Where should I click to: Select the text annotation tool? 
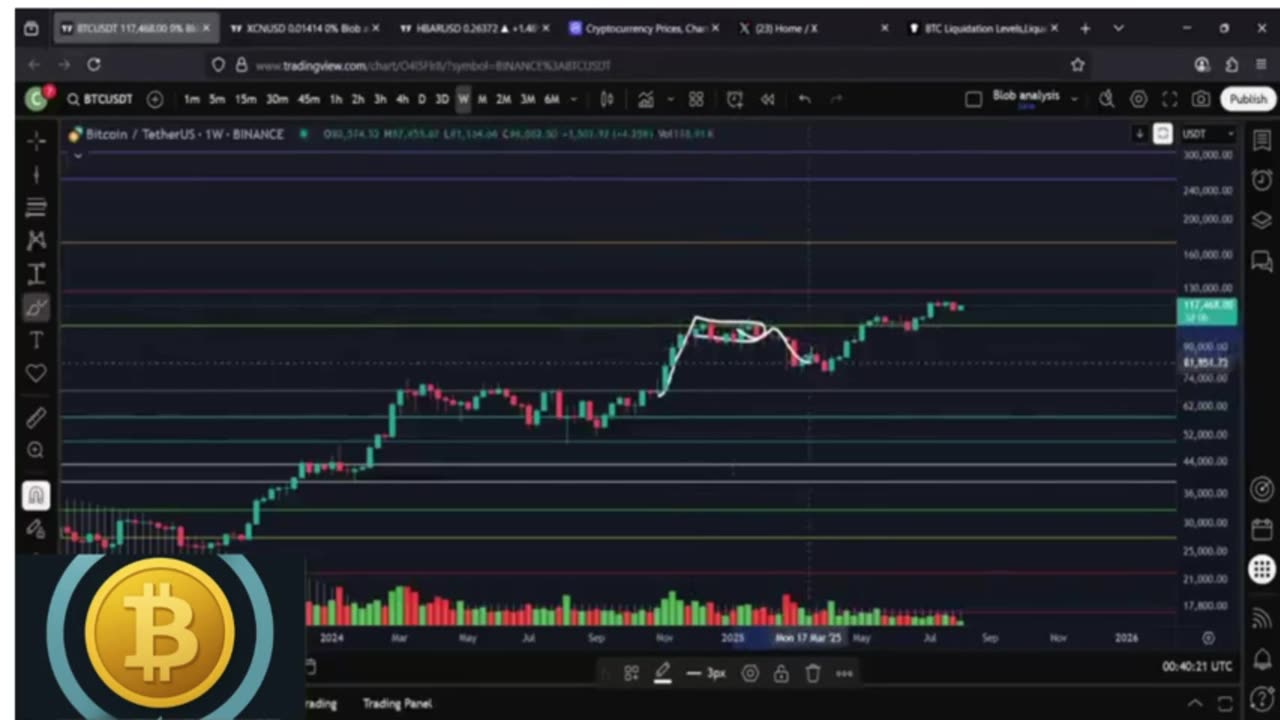(x=36, y=340)
